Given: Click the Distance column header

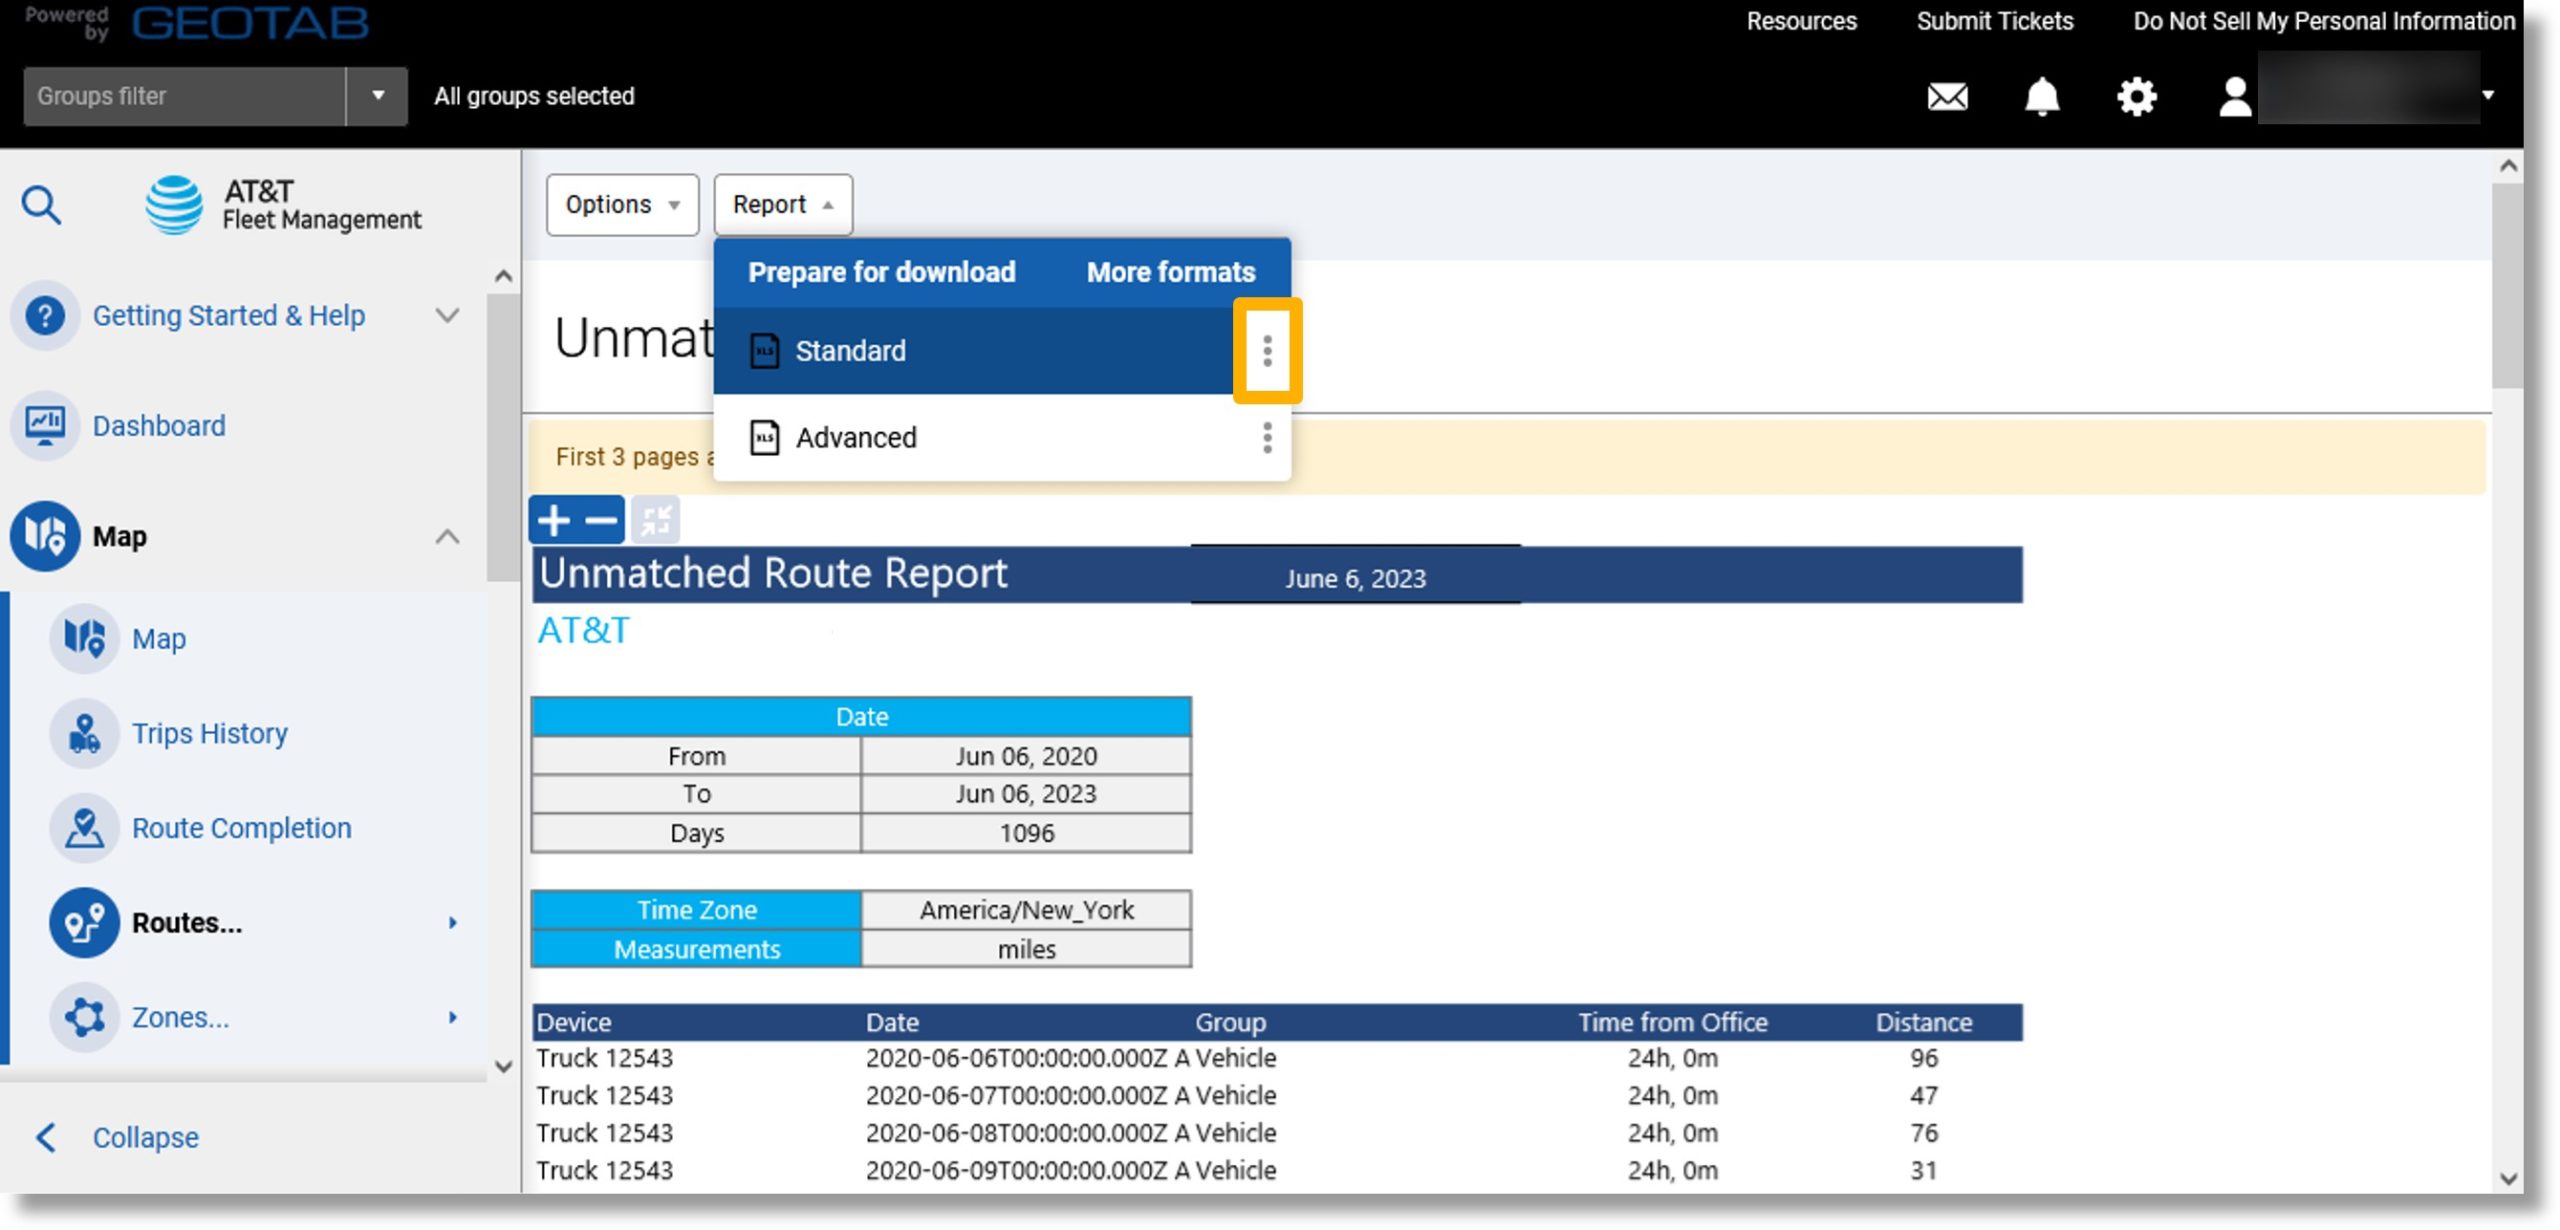Looking at the screenshot, I should 1923,1022.
